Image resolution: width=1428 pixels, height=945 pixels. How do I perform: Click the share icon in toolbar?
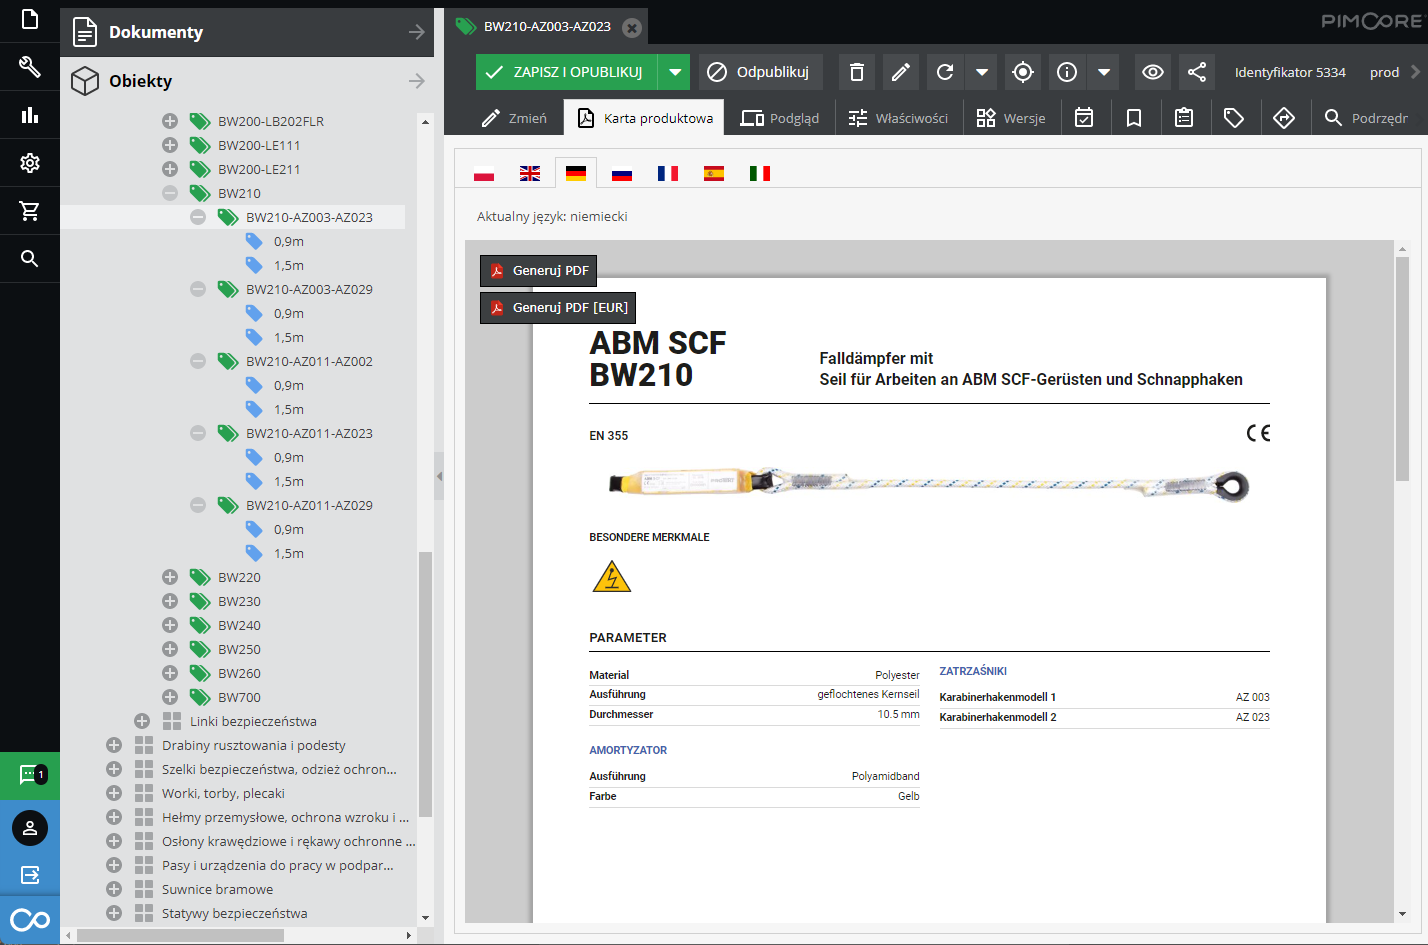click(x=1197, y=72)
